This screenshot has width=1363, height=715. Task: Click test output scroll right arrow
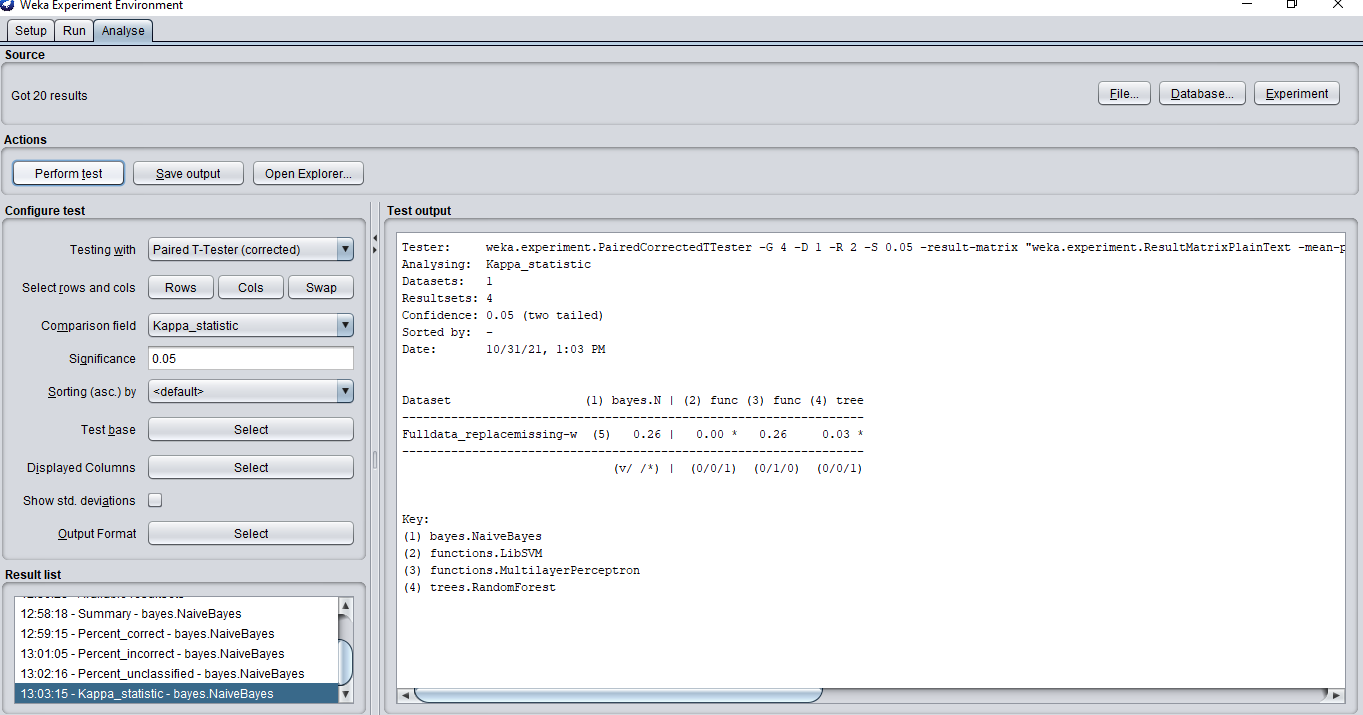pyautogui.click(x=1335, y=694)
